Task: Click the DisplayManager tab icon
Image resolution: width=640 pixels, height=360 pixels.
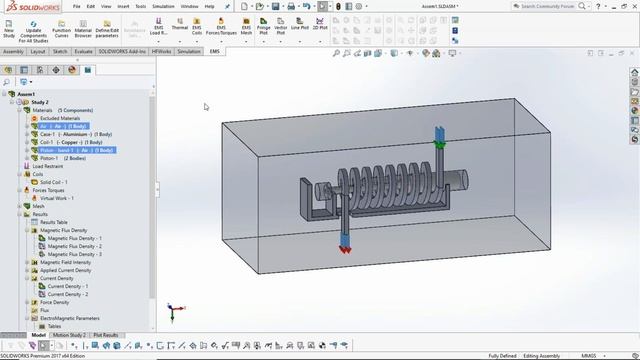Action: (x=72, y=70)
